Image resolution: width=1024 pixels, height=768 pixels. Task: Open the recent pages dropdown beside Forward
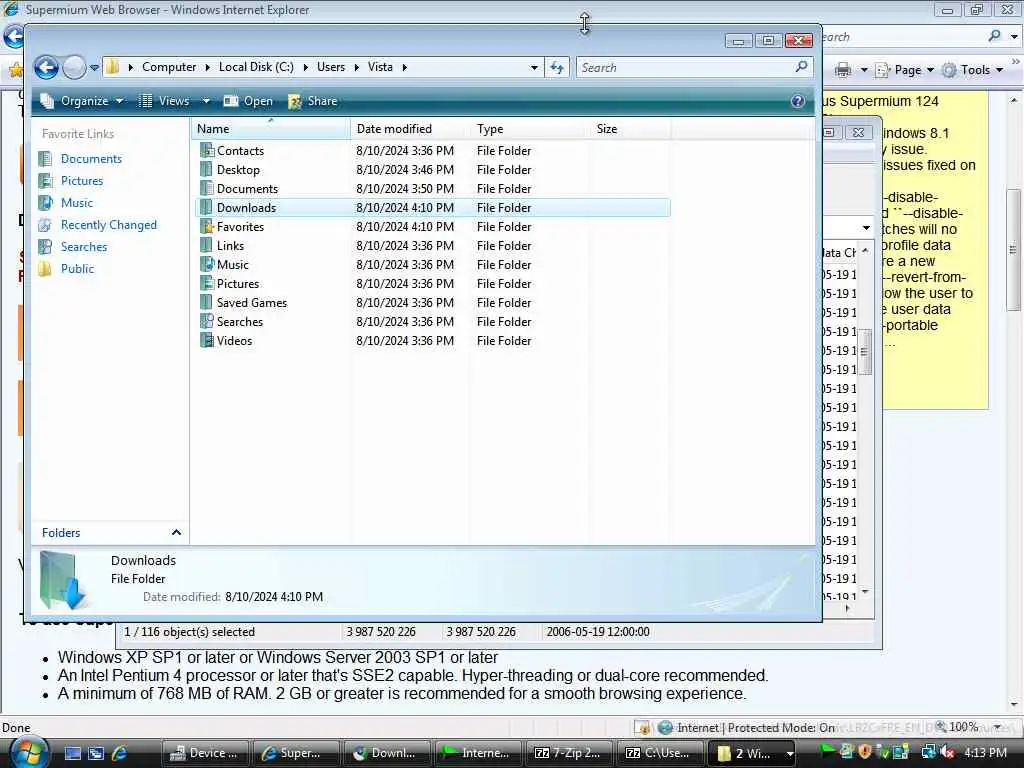94,67
